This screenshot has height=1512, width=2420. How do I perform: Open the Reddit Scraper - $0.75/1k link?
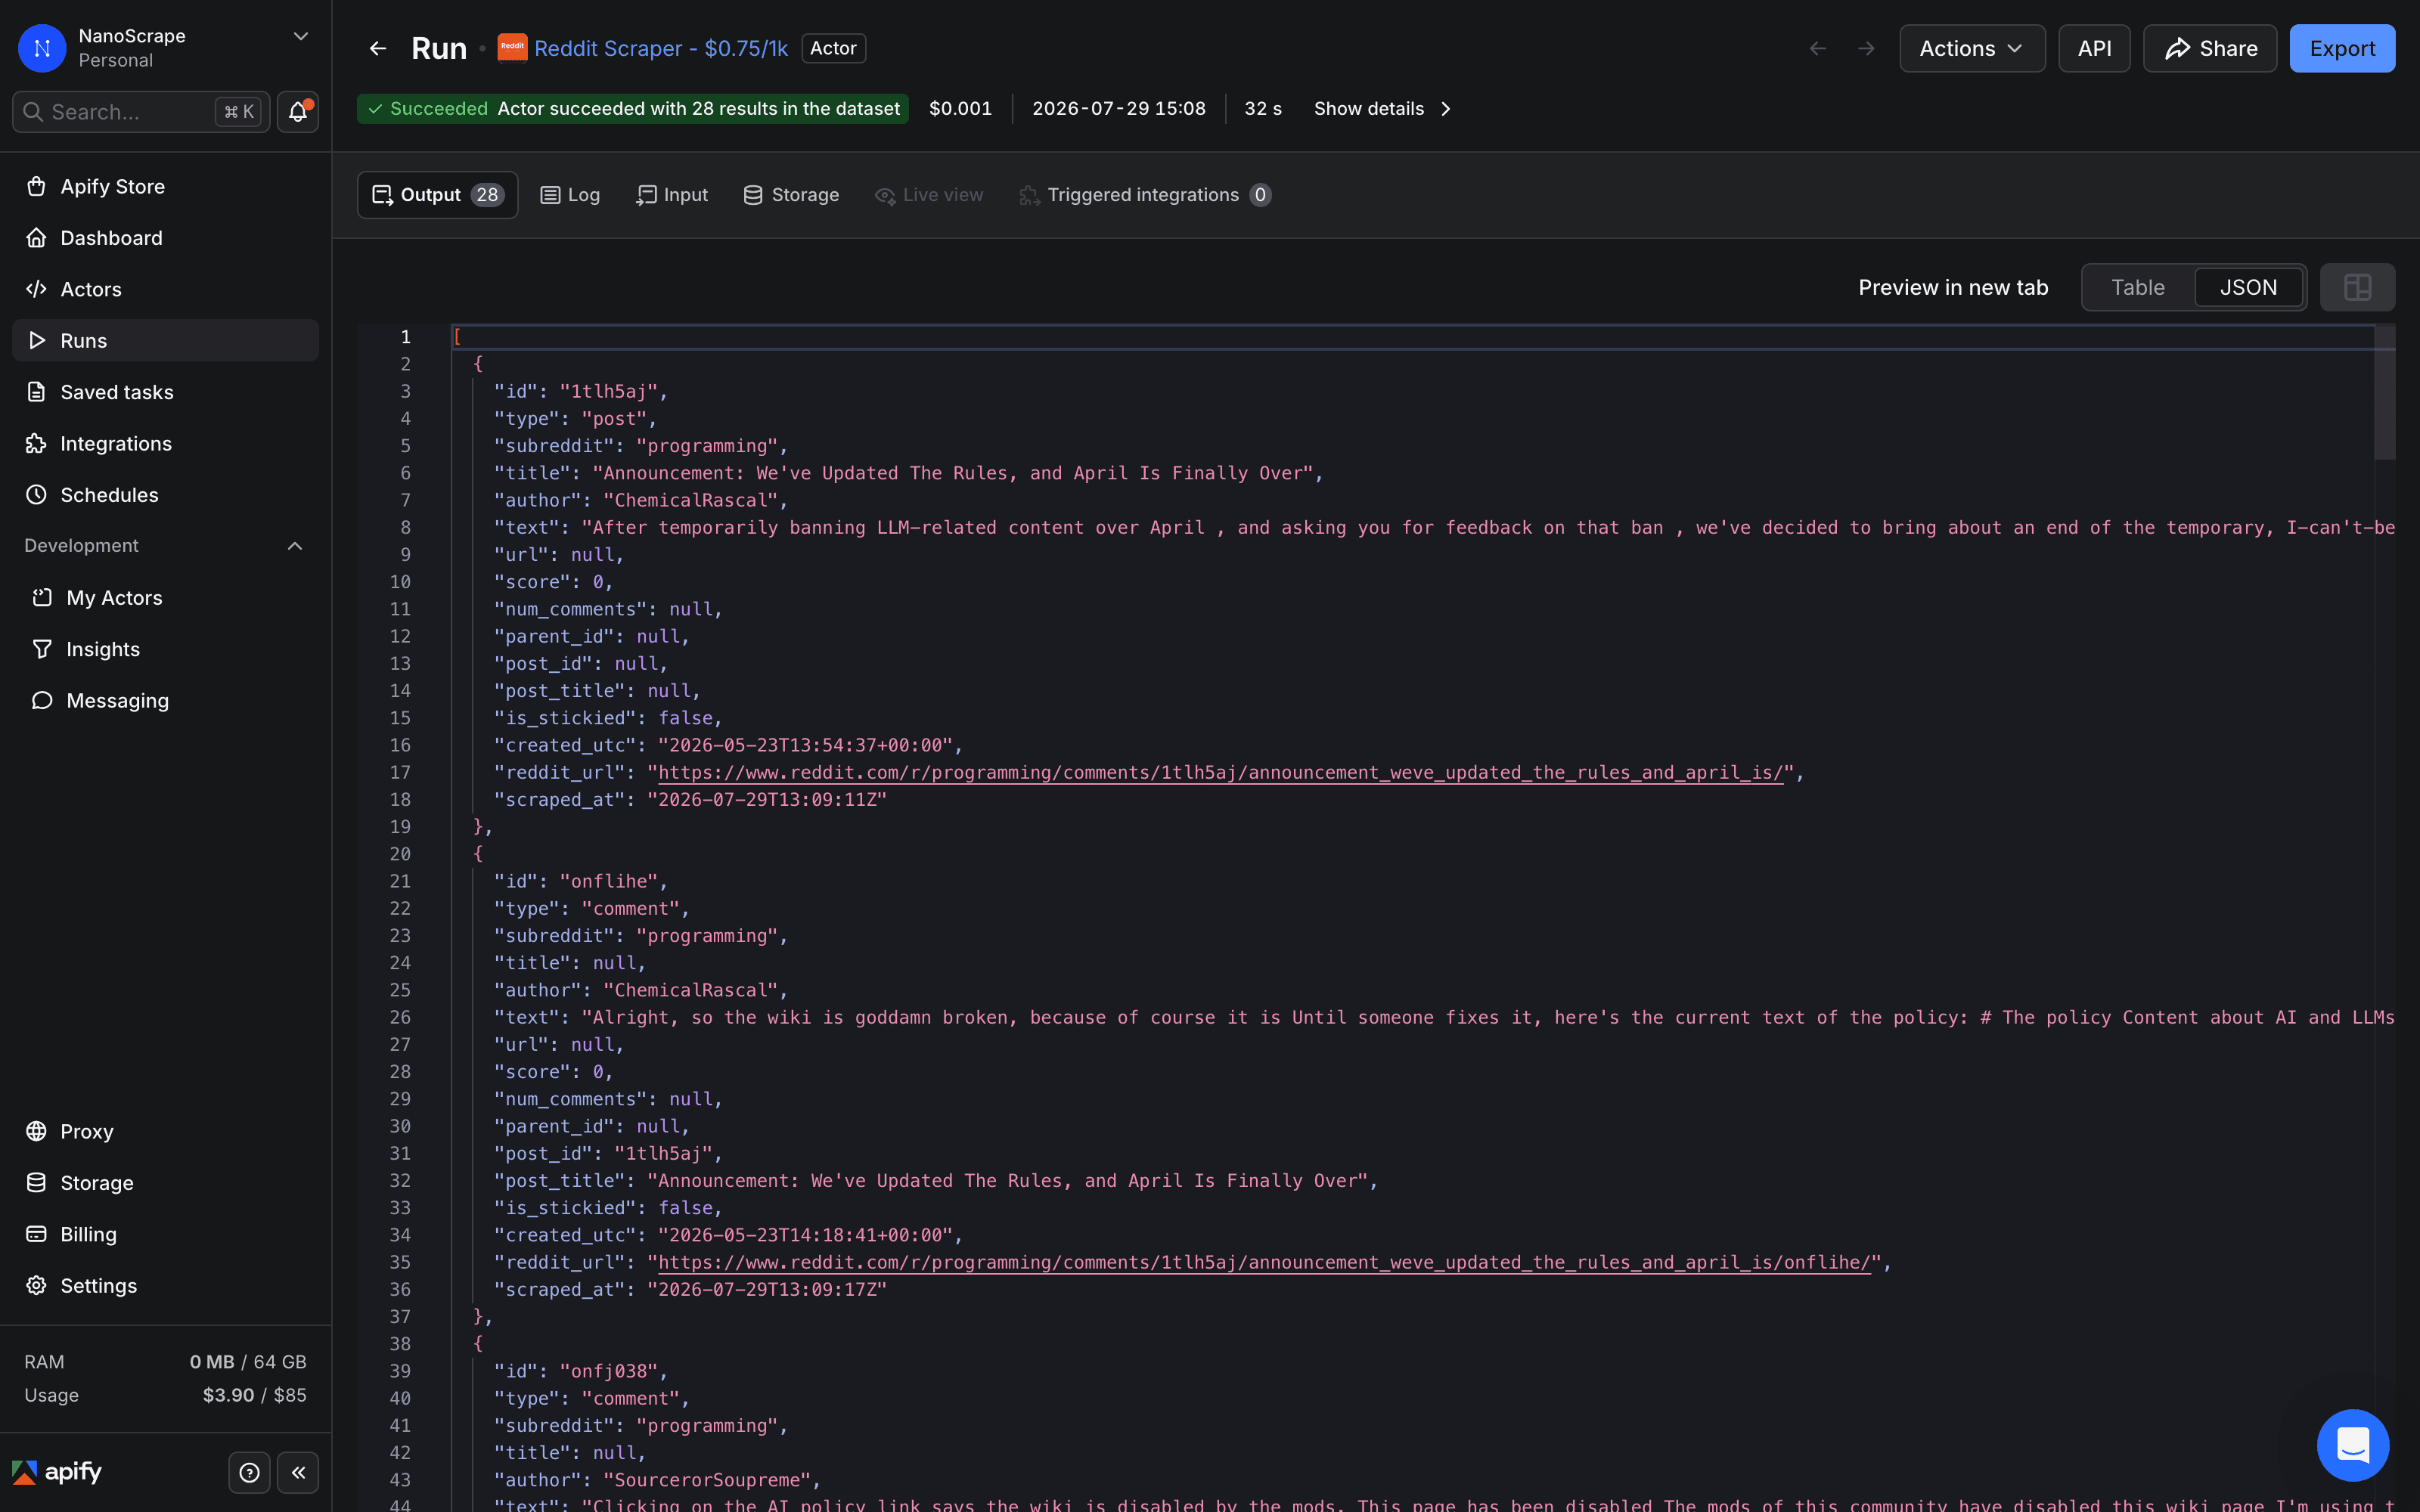[661, 48]
